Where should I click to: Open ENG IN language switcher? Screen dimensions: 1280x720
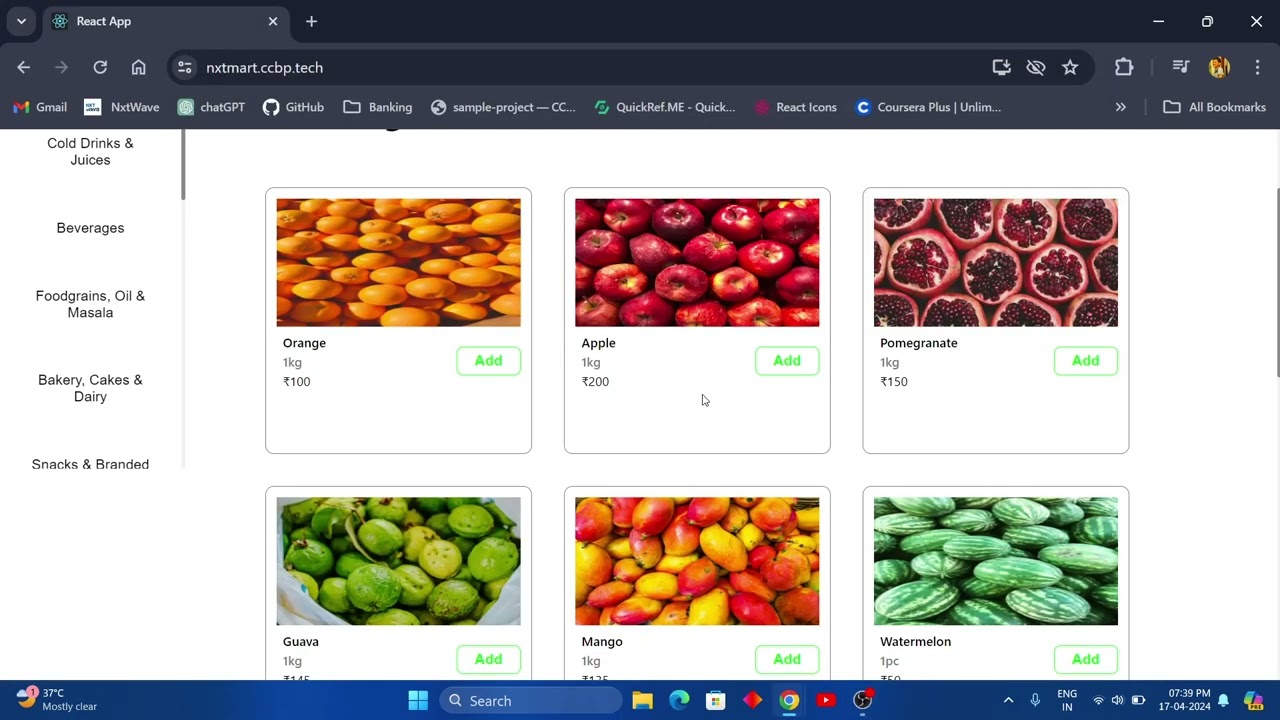pos(1067,700)
